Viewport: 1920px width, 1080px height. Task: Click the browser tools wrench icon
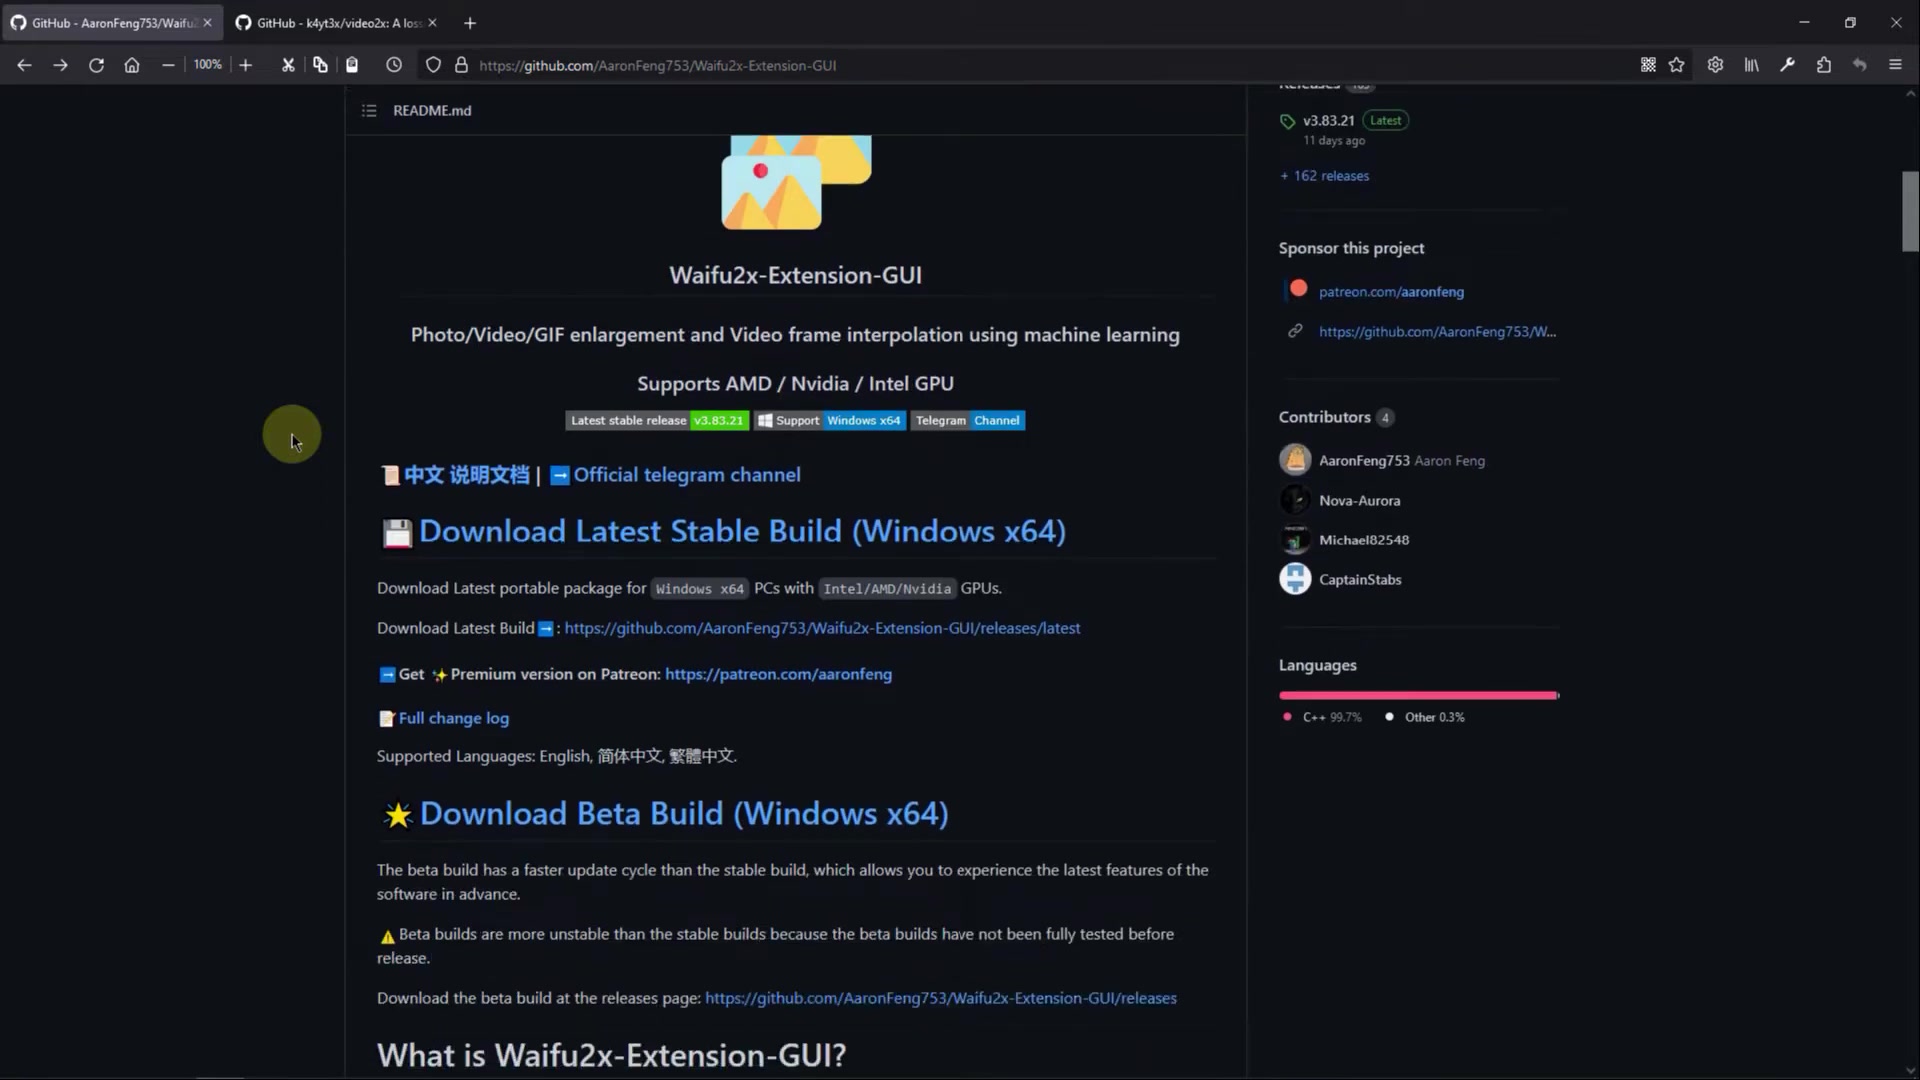coord(1787,65)
